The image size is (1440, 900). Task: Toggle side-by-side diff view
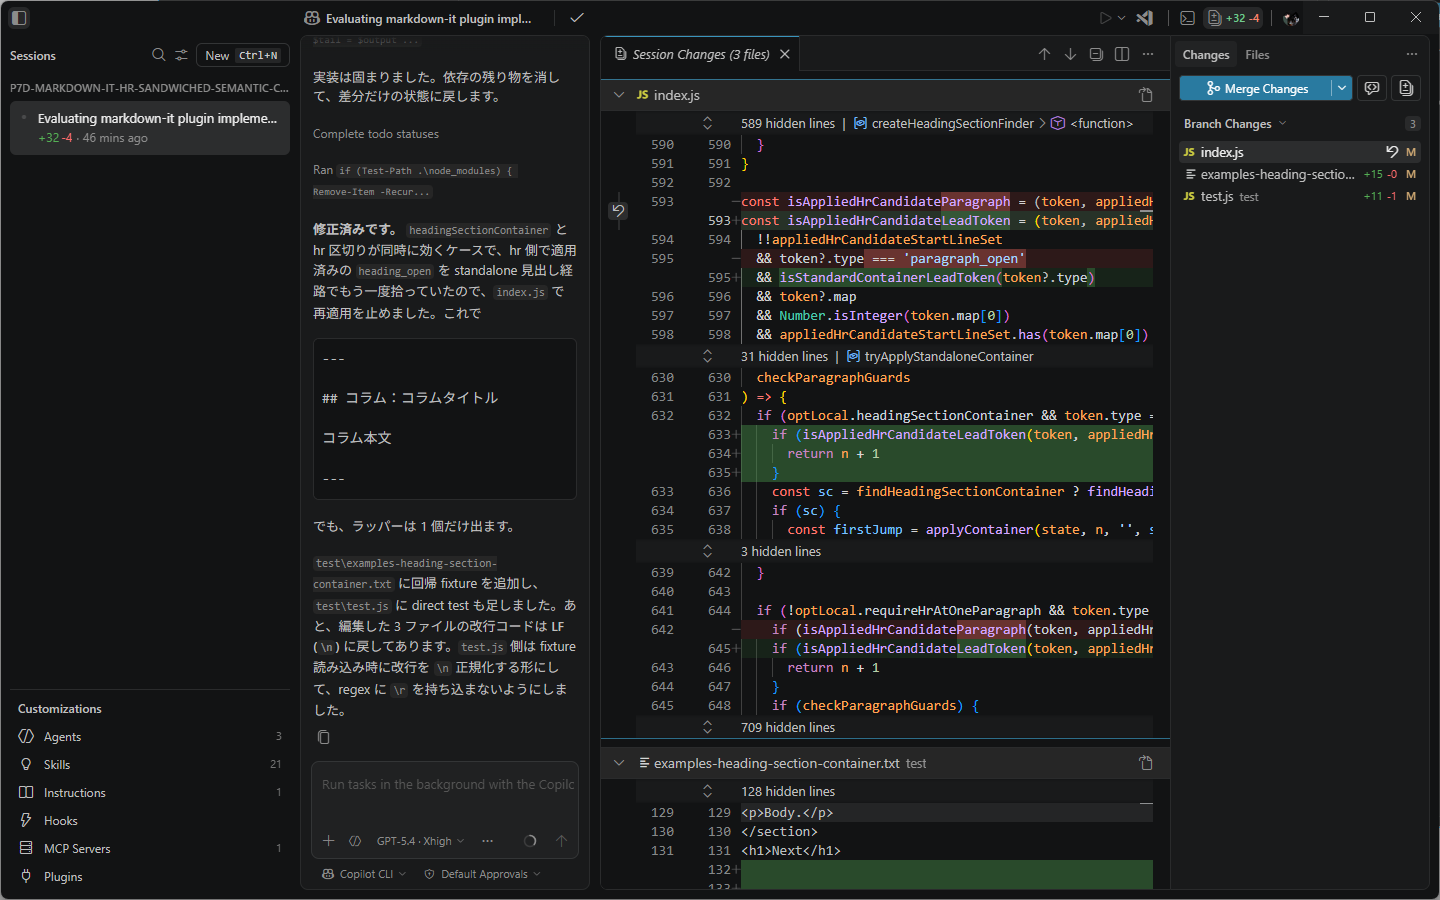[1122, 54]
